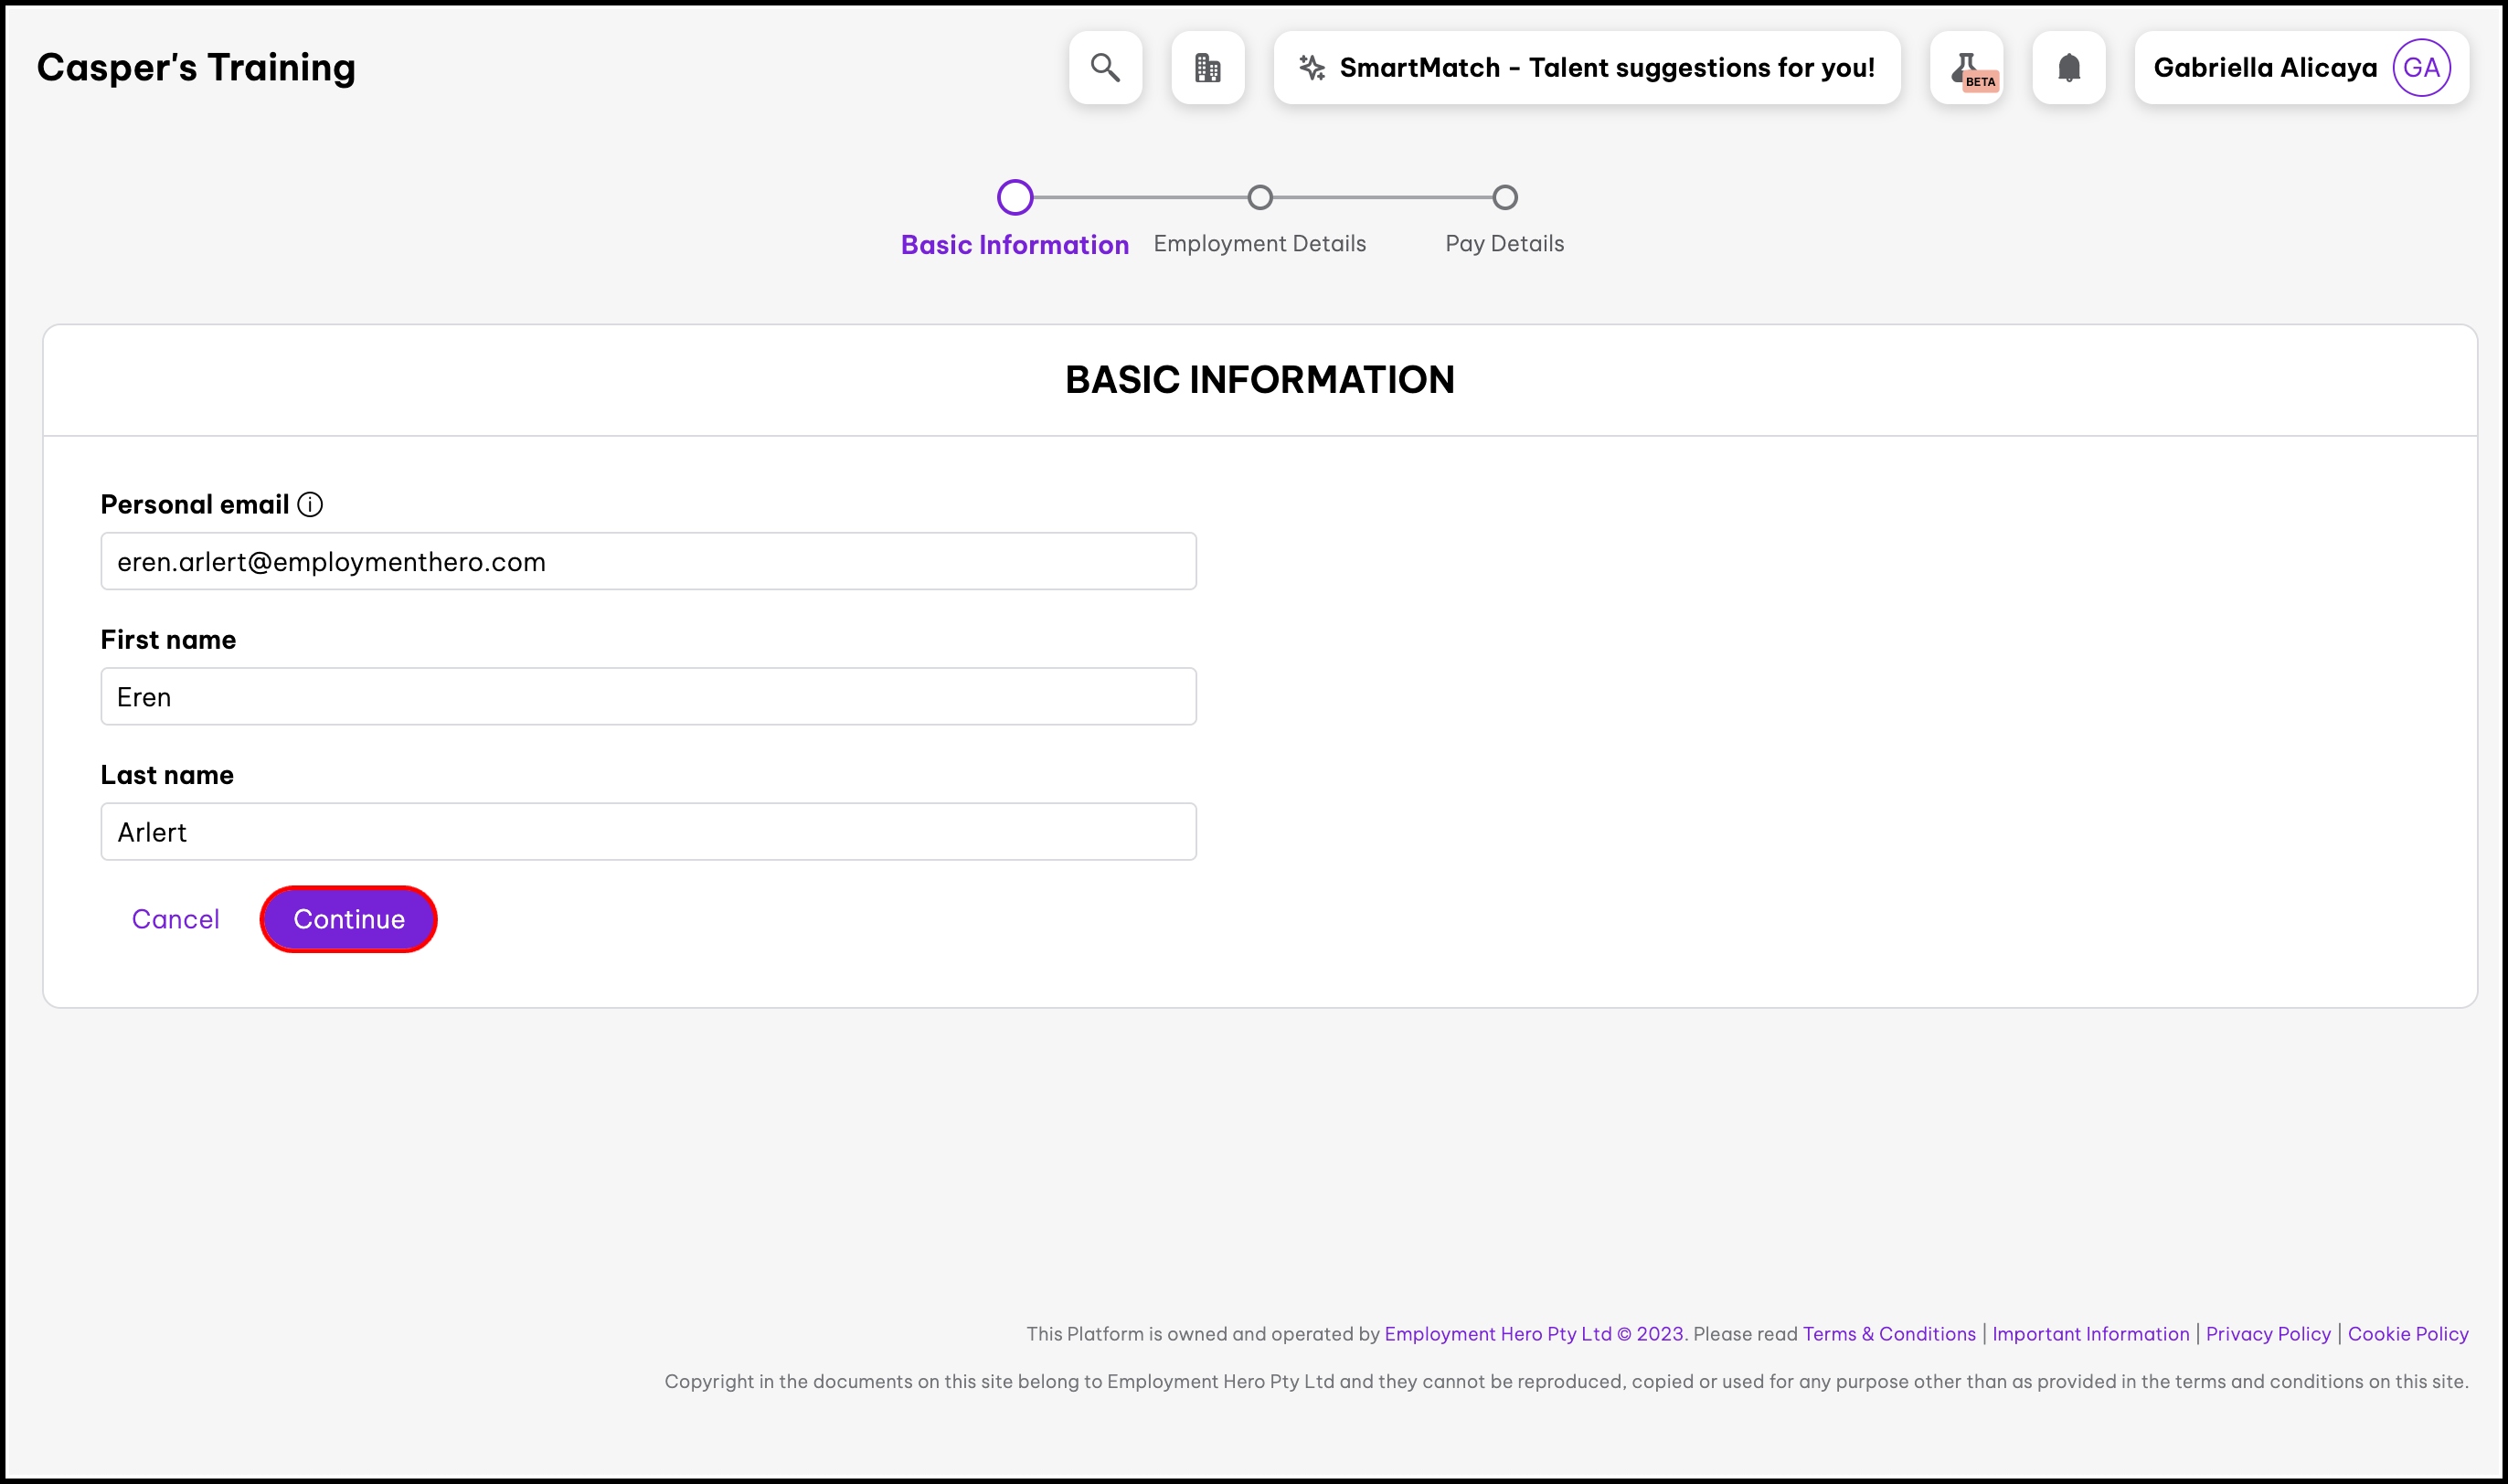Open the organisation building icon
The height and width of the screenshot is (1484, 2508).
click(x=1207, y=67)
